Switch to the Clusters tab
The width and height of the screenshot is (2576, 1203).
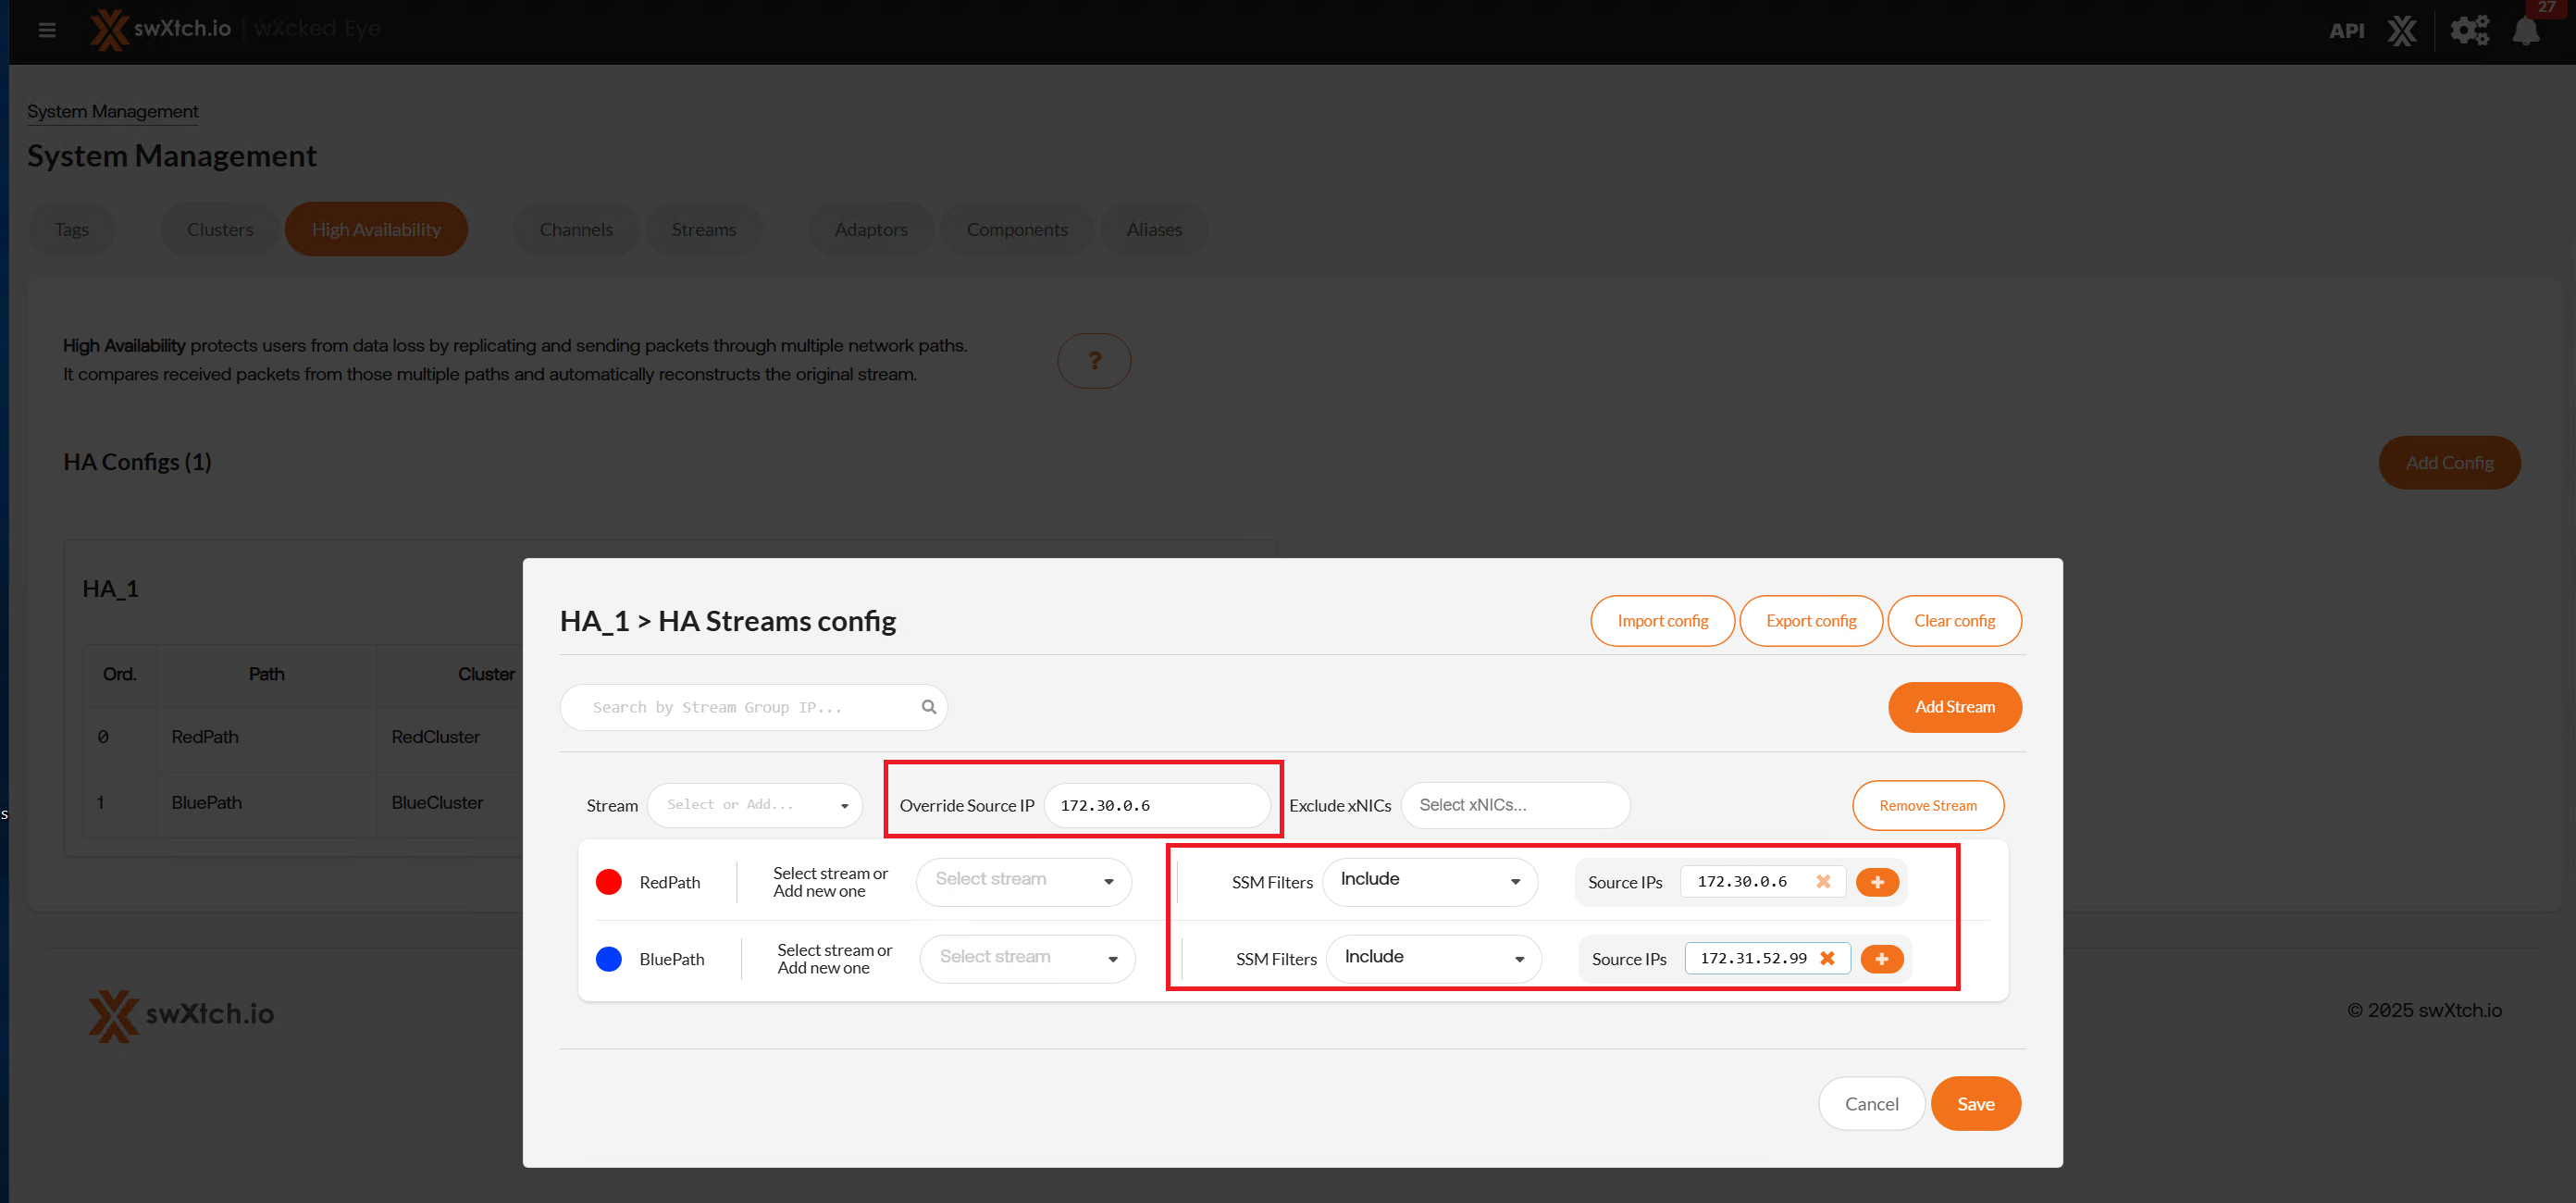pyautogui.click(x=220, y=229)
